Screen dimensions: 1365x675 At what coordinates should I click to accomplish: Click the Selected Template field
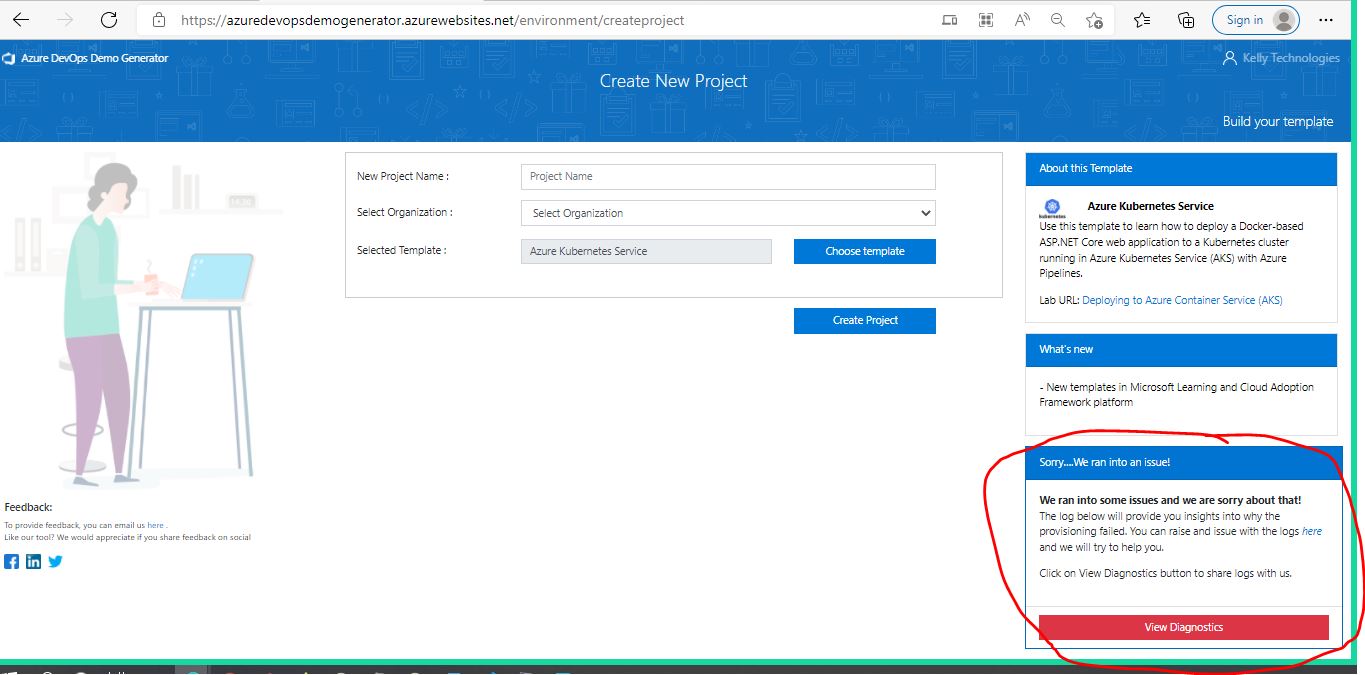point(646,251)
